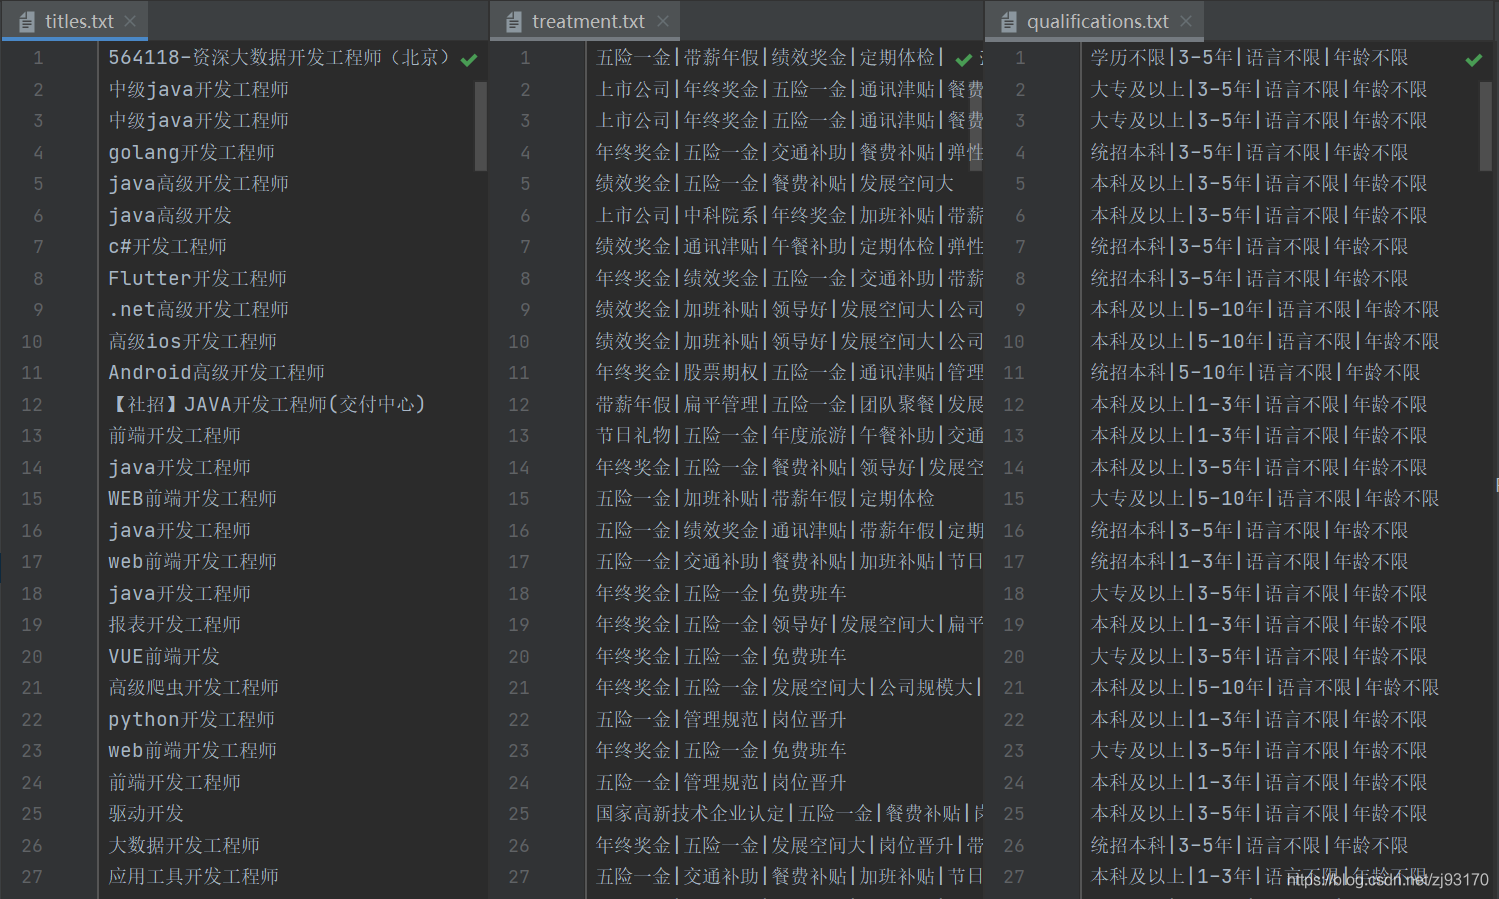Viewport: 1499px width, 899px height.
Task: Click line '.net高级开发工程师'
Action: click(x=198, y=310)
